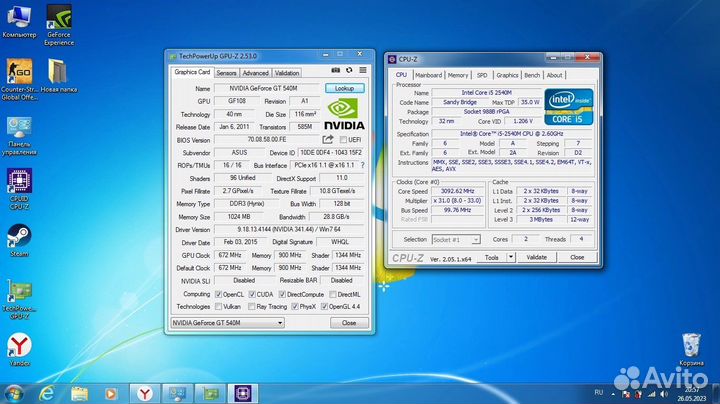Image resolution: width=720 pixels, height=404 pixels.
Task: Open the GPU selection dropdown in GPU-Z
Action: point(227,323)
